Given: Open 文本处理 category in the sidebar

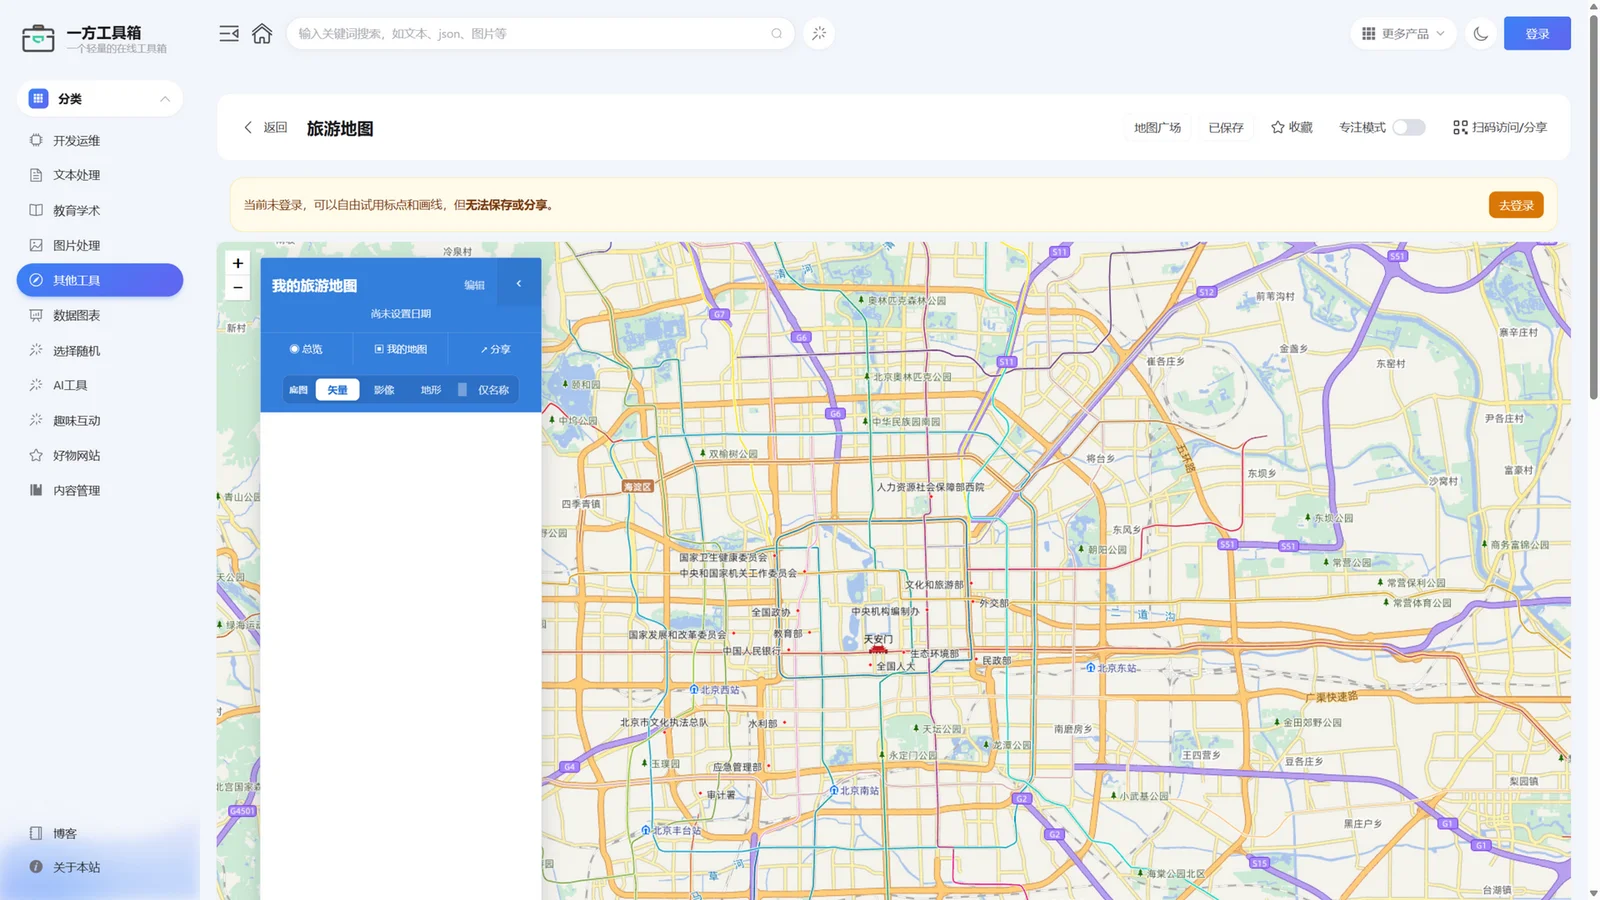Looking at the screenshot, I should pos(100,175).
